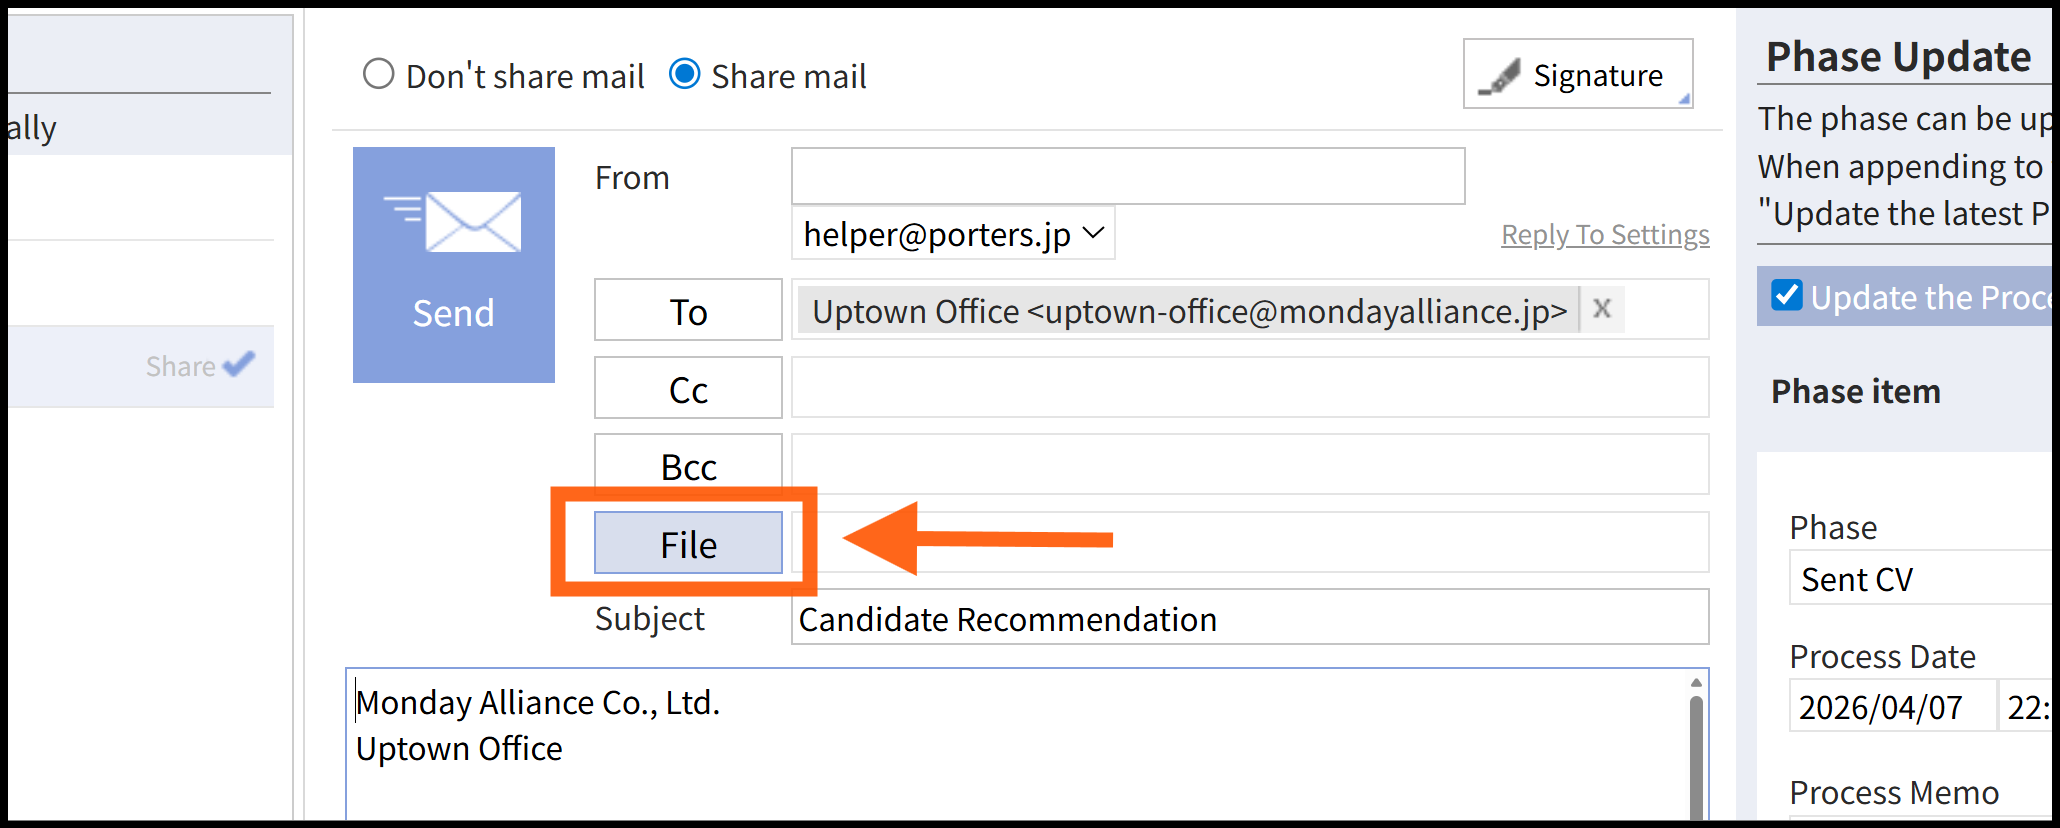This screenshot has width=2060, height=828.
Task: Click the Send envelope icon
Action: pyautogui.click(x=454, y=223)
